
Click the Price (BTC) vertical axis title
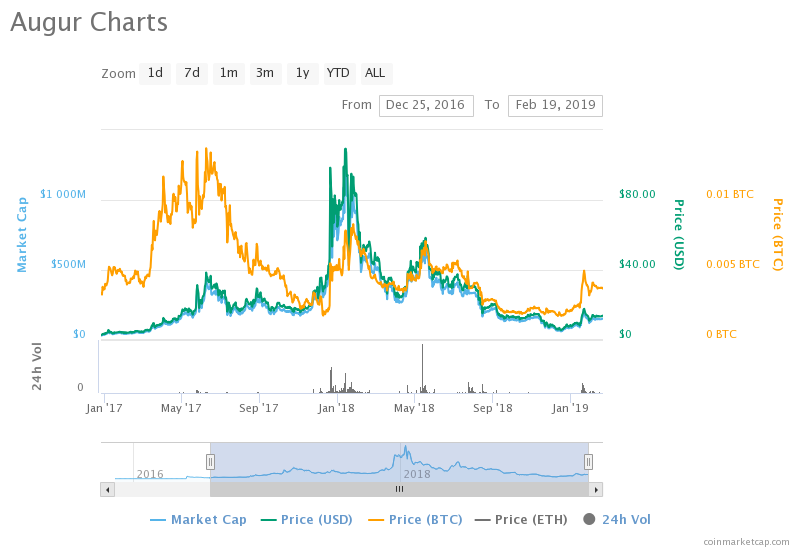click(x=778, y=235)
